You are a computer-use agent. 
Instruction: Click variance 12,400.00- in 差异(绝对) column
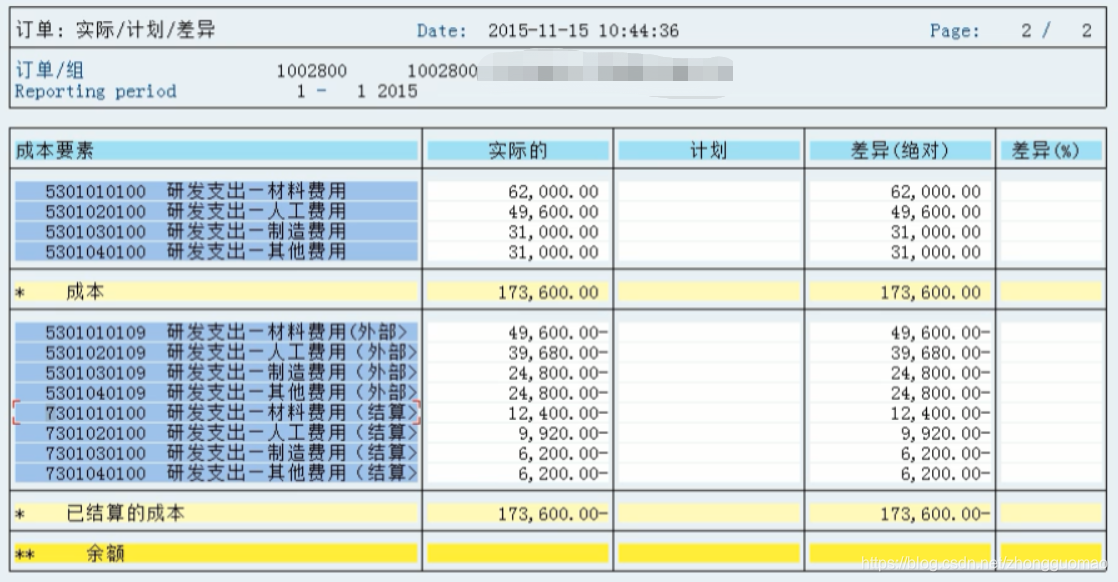pos(940,412)
